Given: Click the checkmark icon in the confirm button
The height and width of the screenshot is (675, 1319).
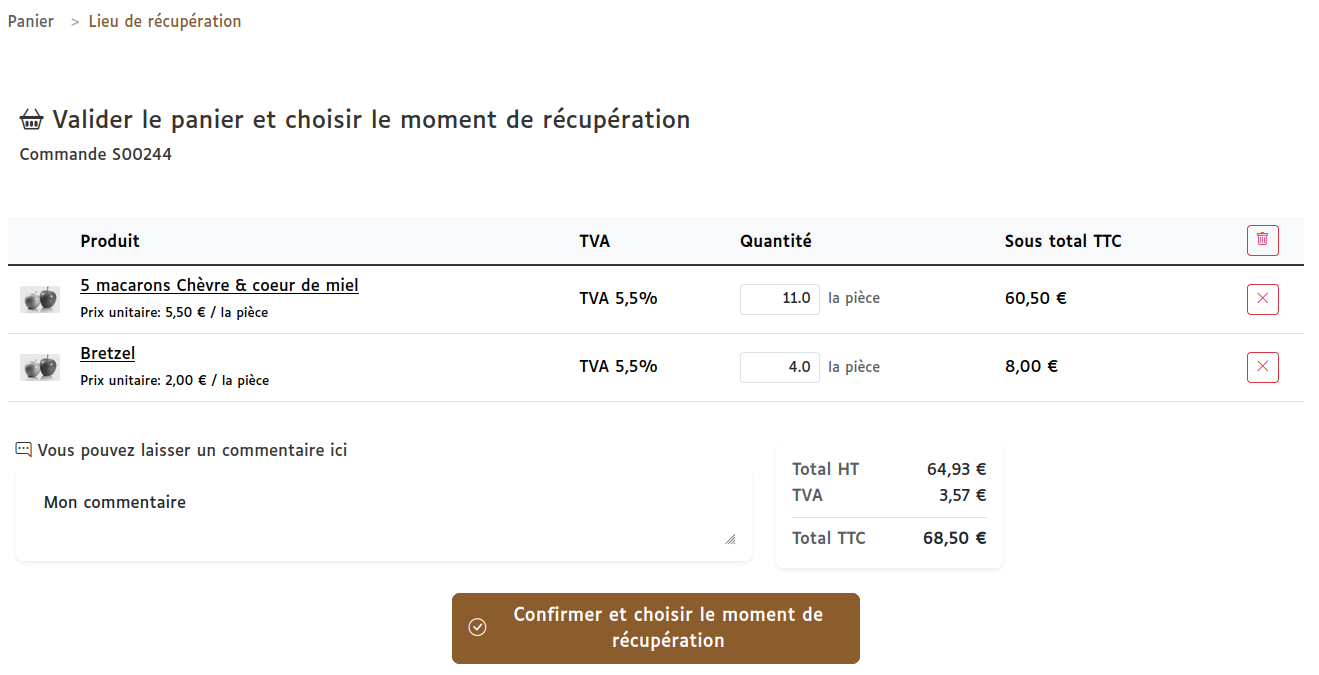Looking at the screenshot, I should coord(478,628).
